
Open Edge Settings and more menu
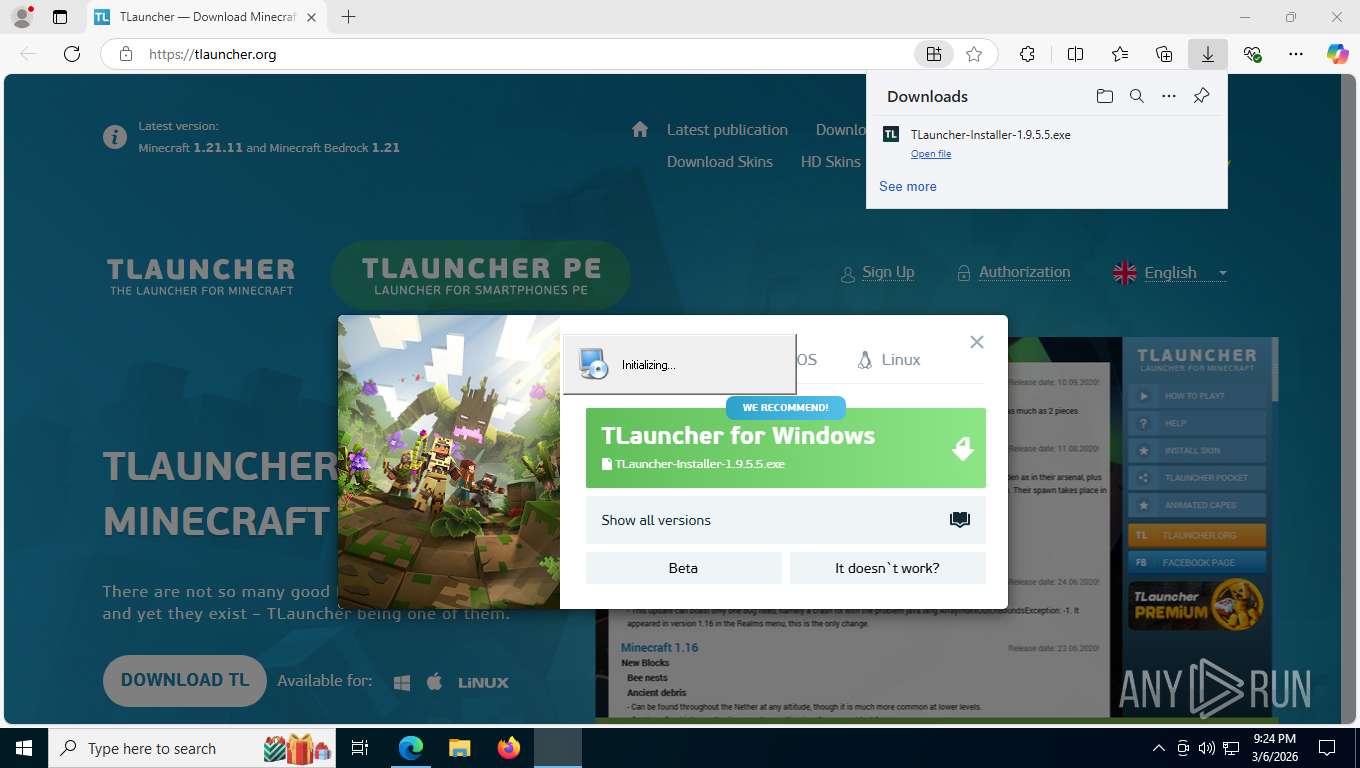[1296, 54]
